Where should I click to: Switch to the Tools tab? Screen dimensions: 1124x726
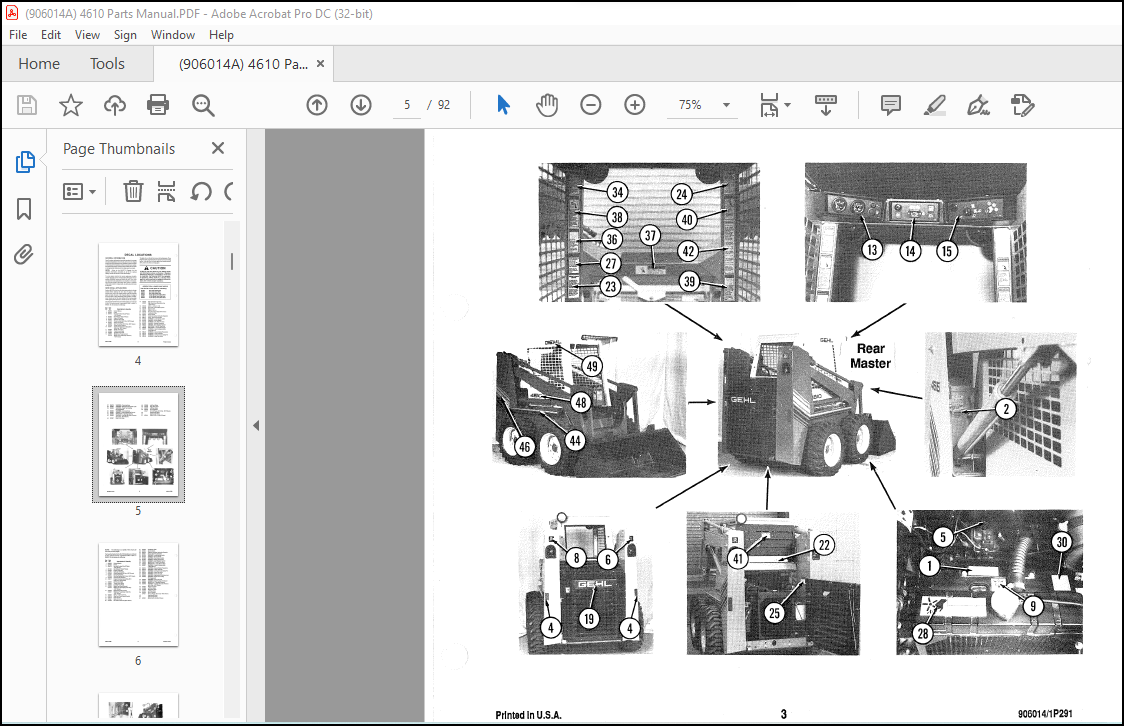coord(108,64)
